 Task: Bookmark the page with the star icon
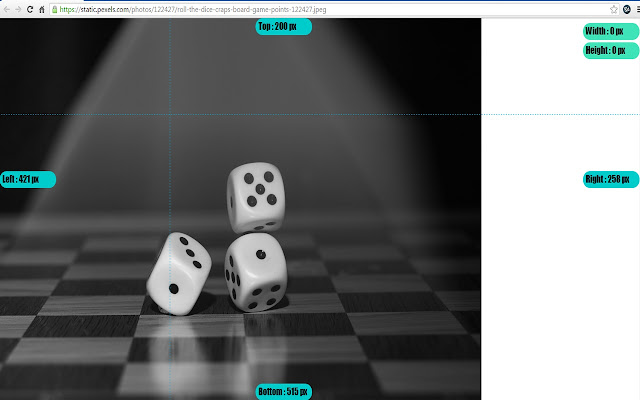613,9
